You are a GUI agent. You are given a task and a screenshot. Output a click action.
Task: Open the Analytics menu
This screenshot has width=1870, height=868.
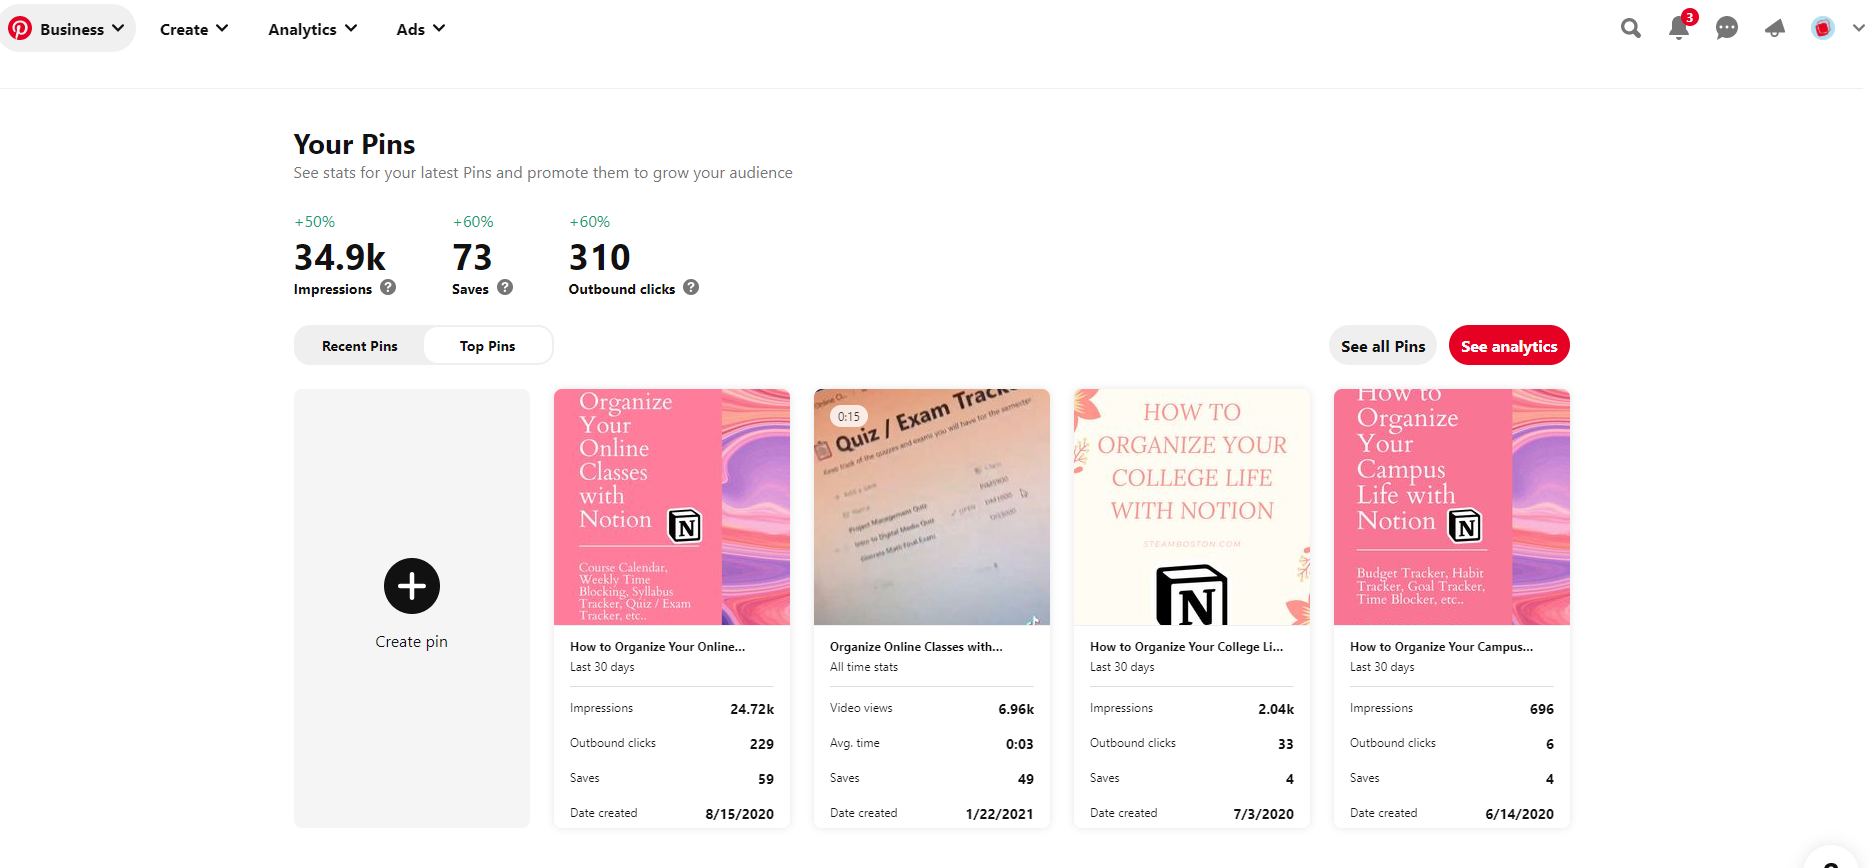[x=312, y=29]
